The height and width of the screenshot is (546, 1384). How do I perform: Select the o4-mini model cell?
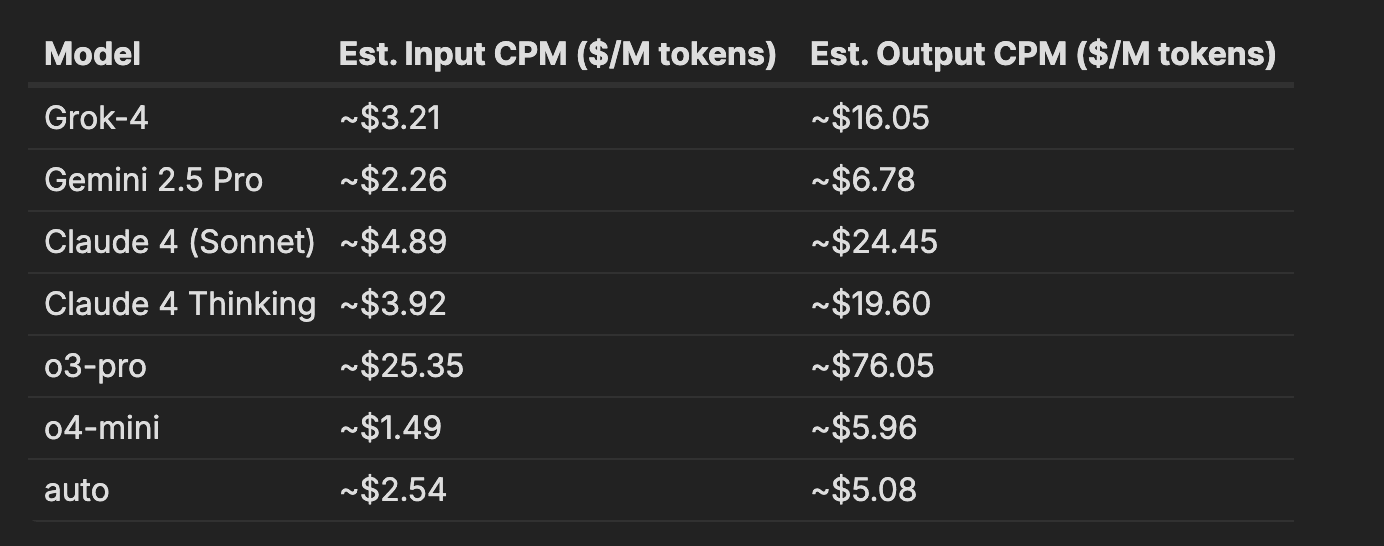coord(102,428)
